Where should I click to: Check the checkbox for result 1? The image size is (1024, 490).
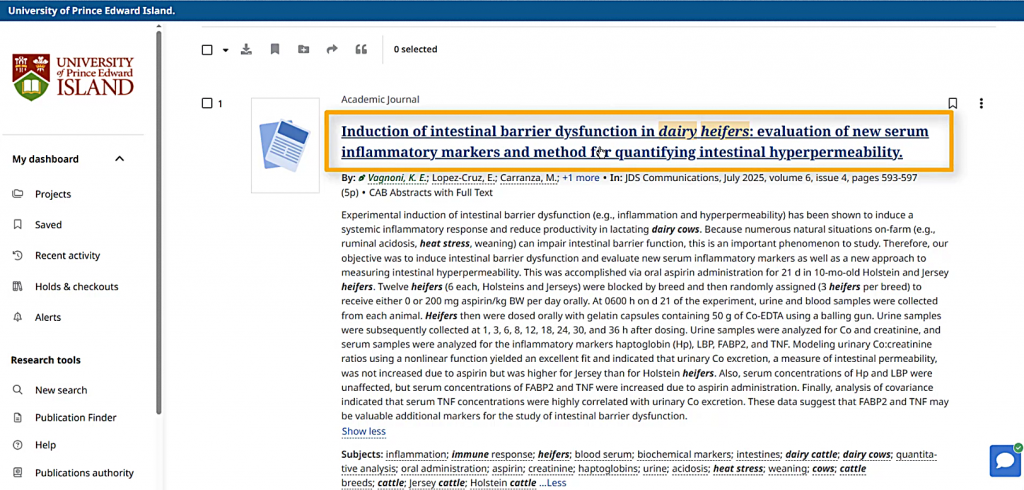pyautogui.click(x=207, y=103)
